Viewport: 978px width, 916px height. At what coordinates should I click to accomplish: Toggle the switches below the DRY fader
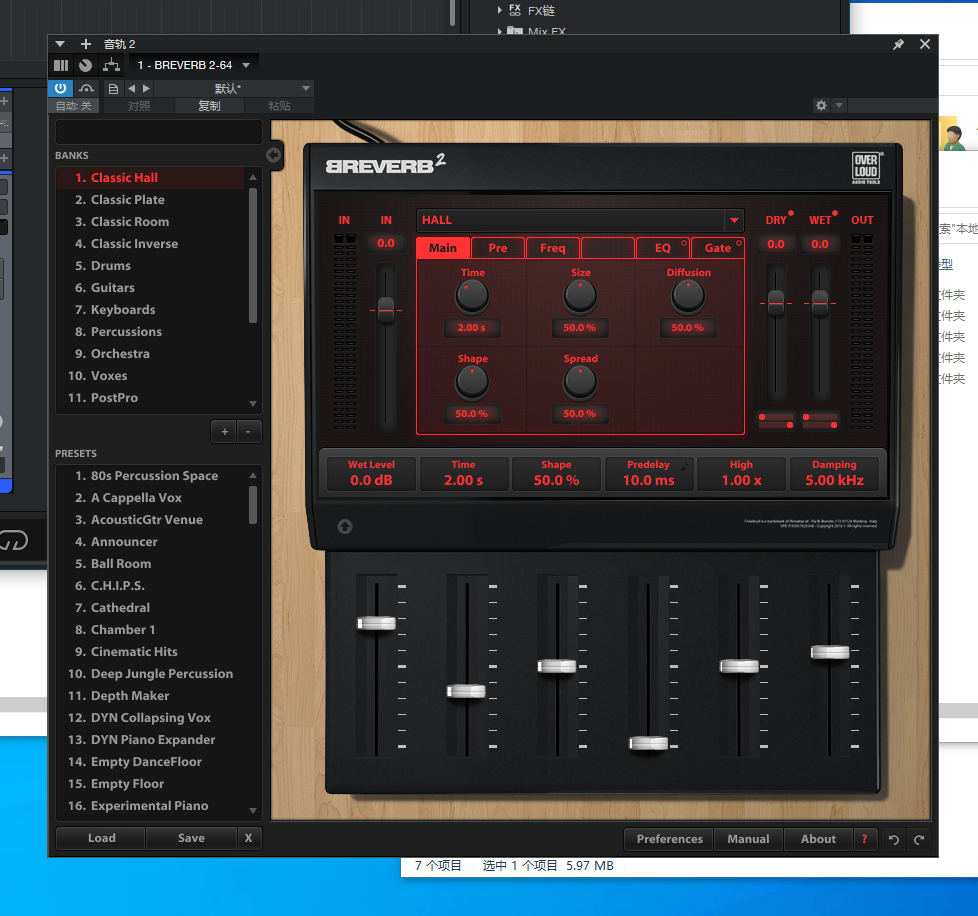tap(776, 421)
